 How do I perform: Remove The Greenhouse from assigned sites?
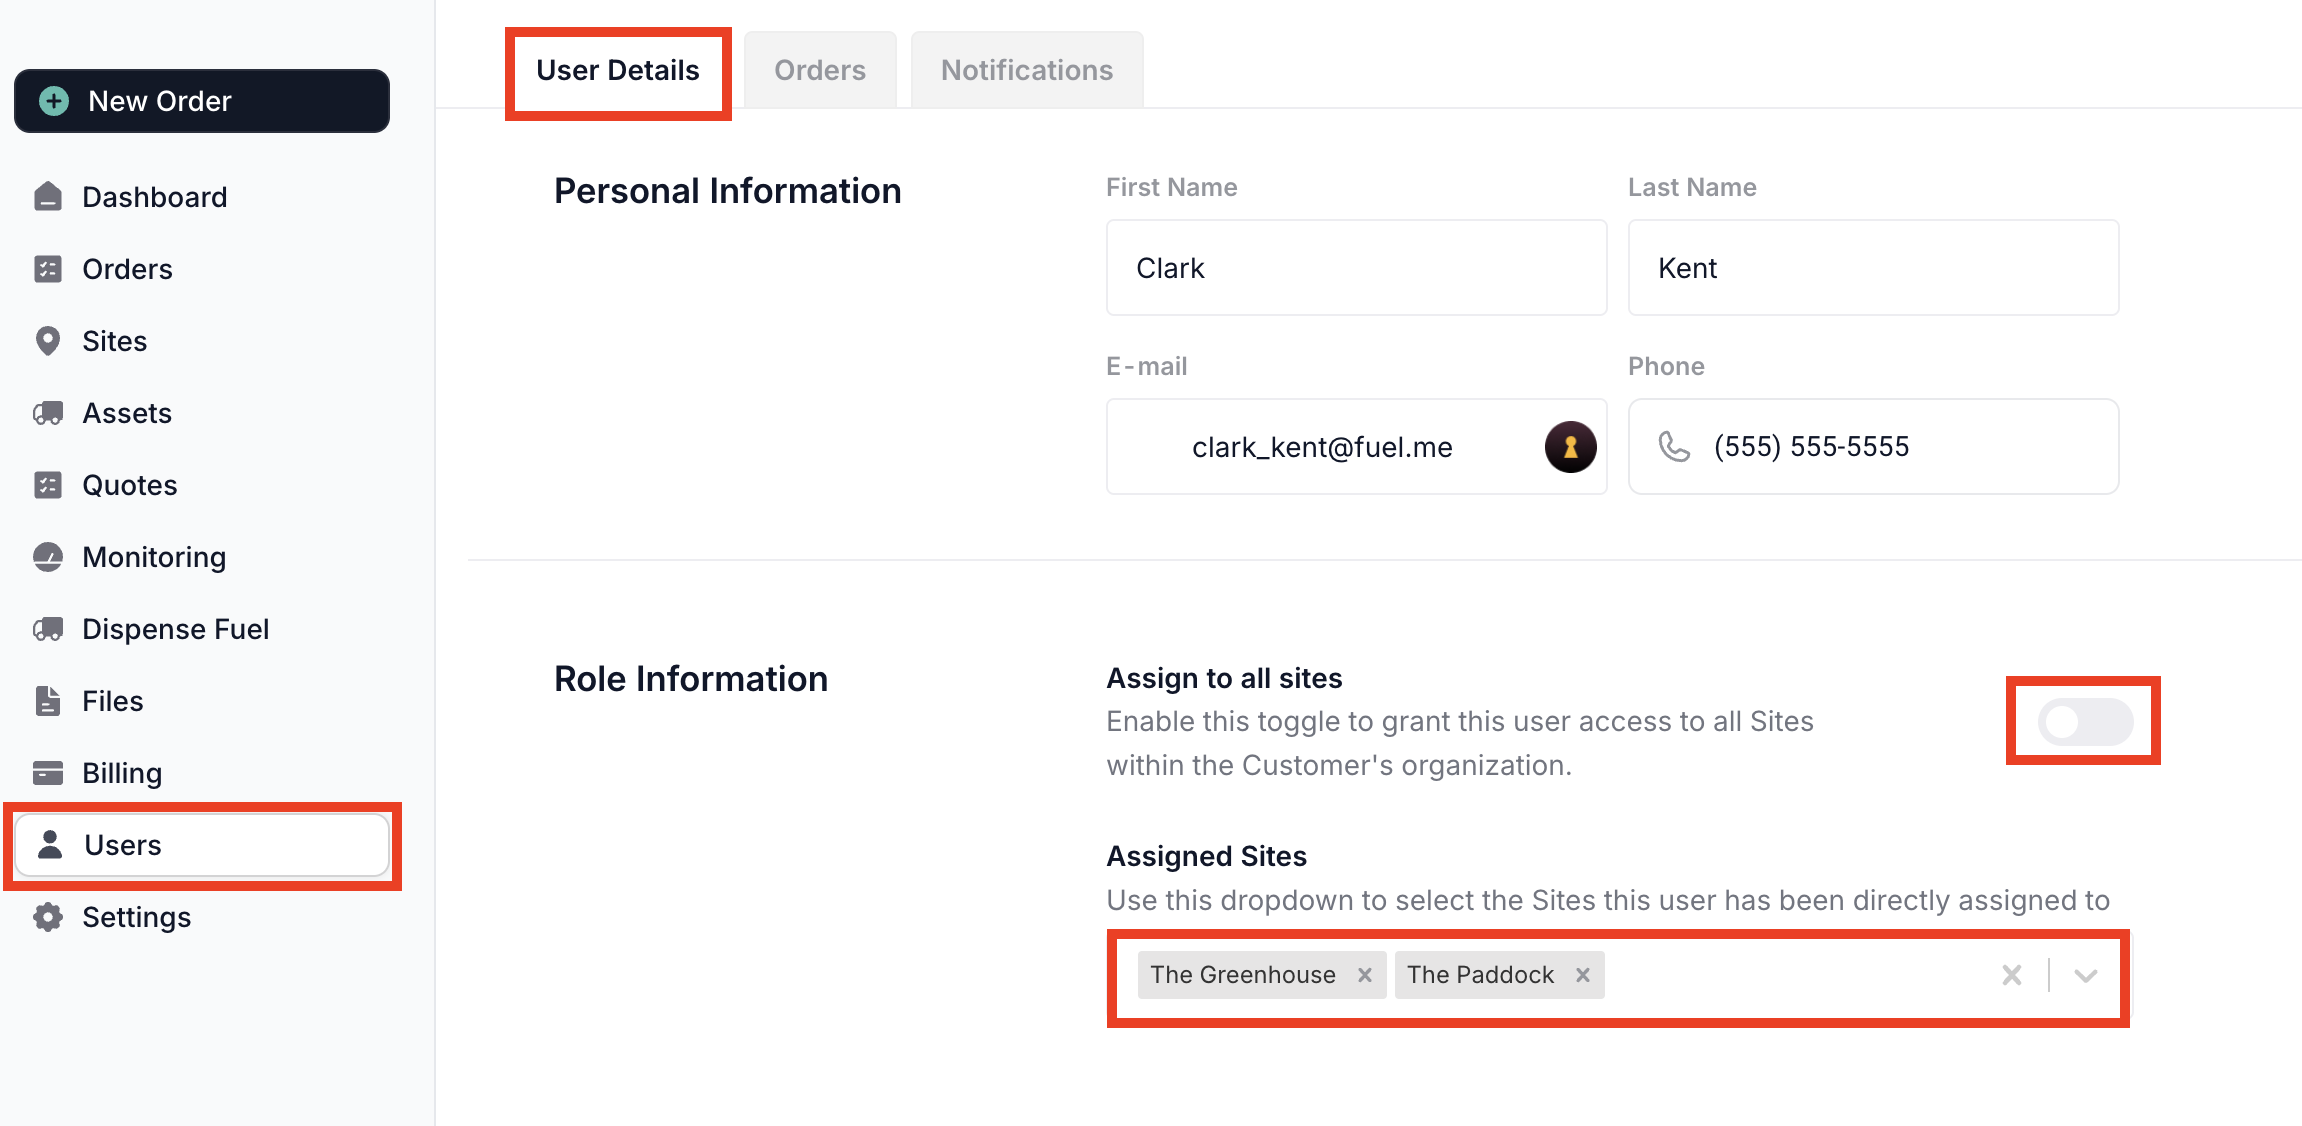click(1364, 975)
